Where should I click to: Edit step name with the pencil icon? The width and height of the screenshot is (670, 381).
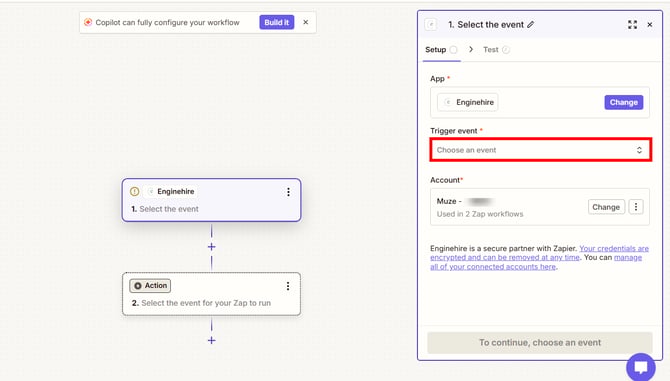point(530,24)
